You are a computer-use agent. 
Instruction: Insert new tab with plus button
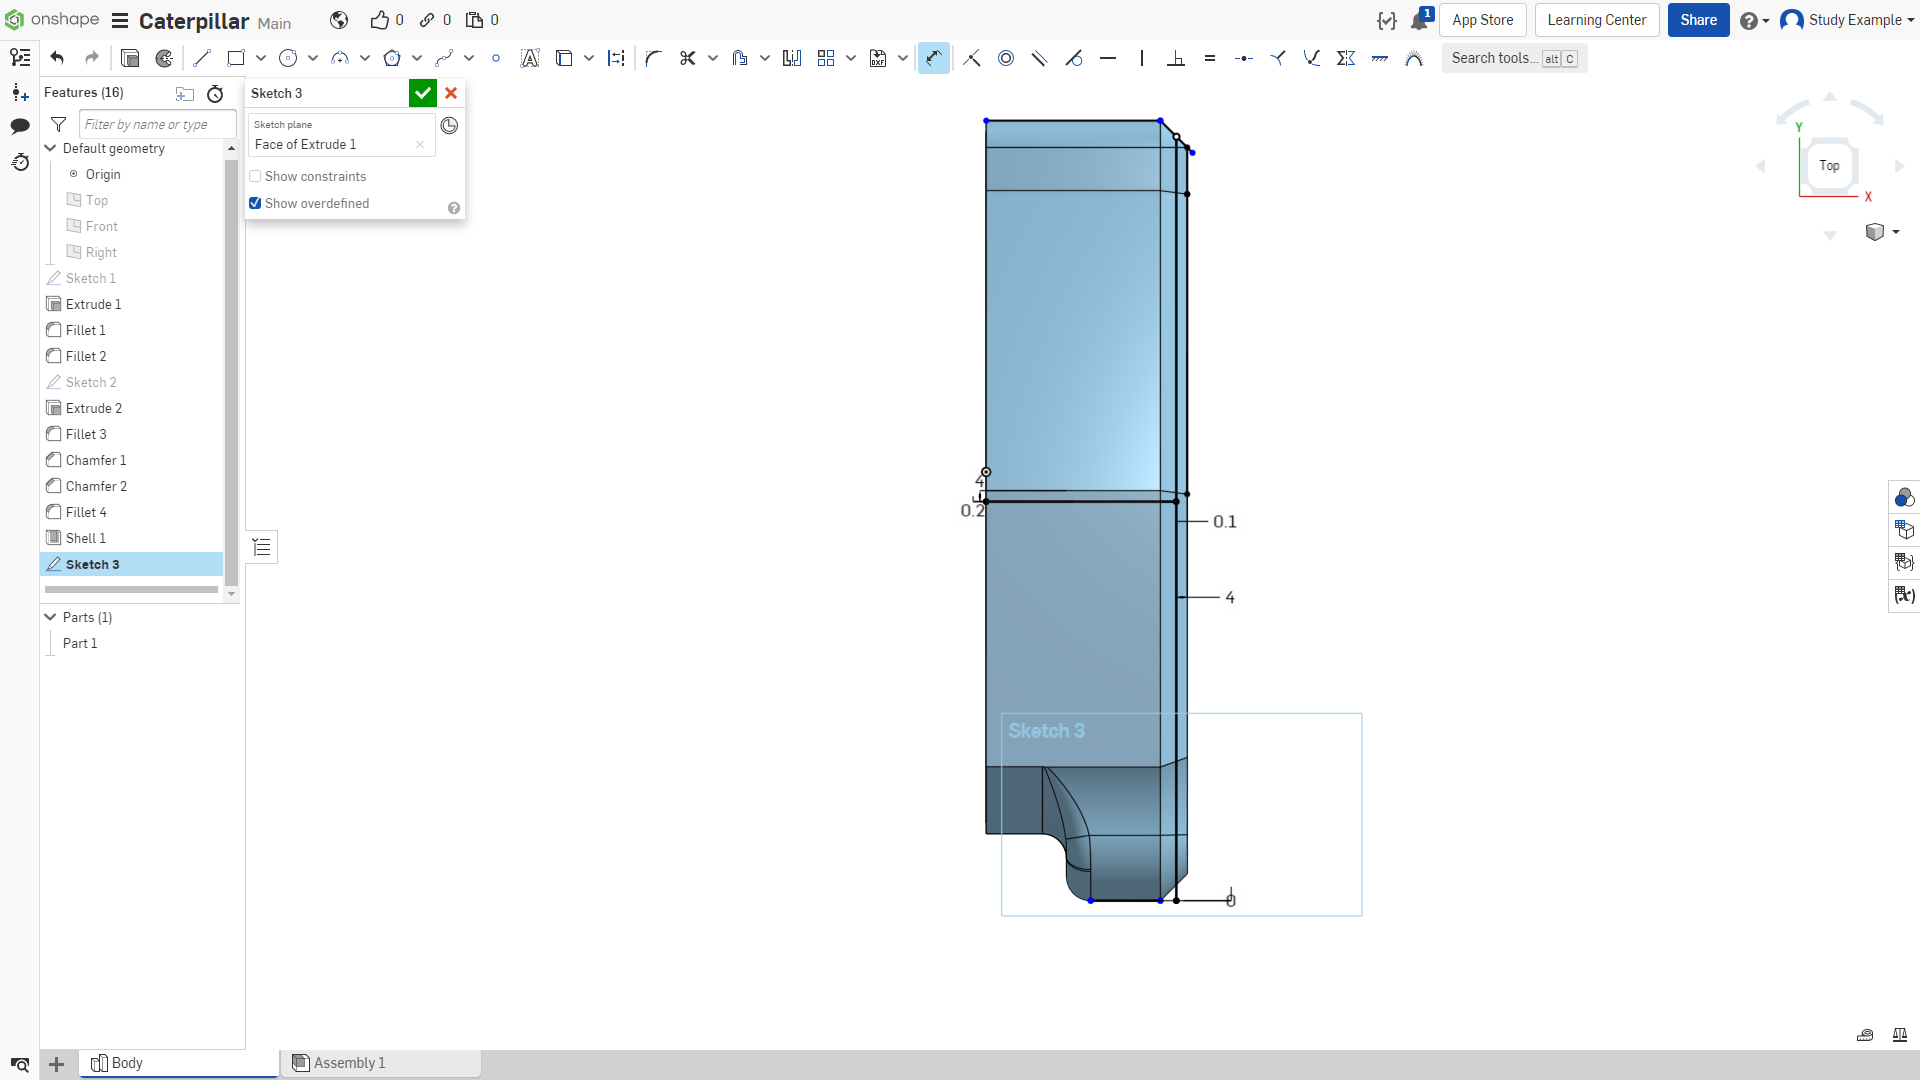tap(57, 1064)
